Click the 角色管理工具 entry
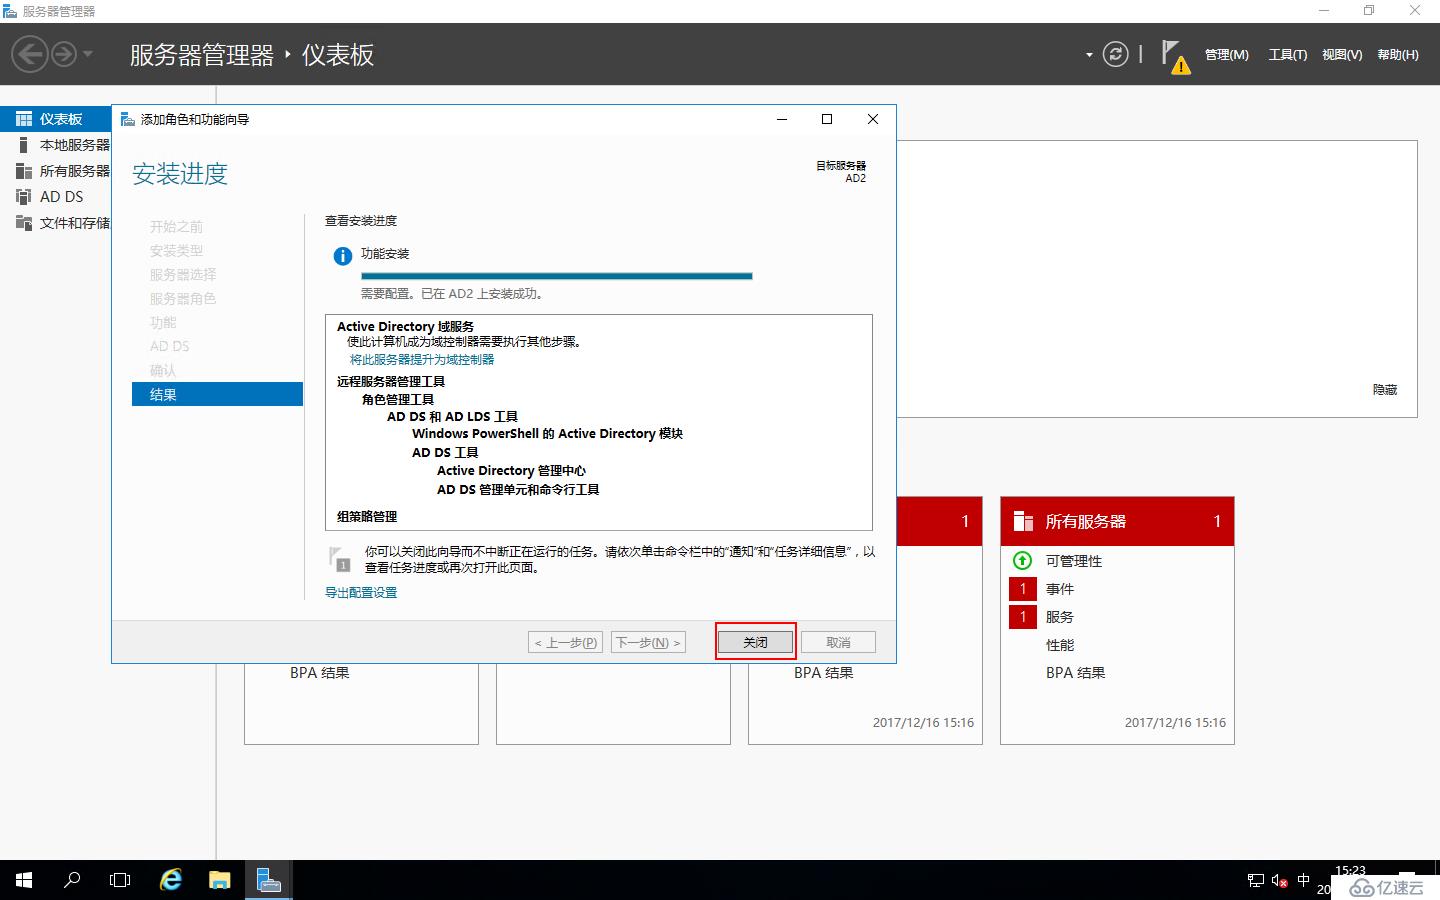Image resolution: width=1440 pixels, height=900 pixels. click(397, 399)
